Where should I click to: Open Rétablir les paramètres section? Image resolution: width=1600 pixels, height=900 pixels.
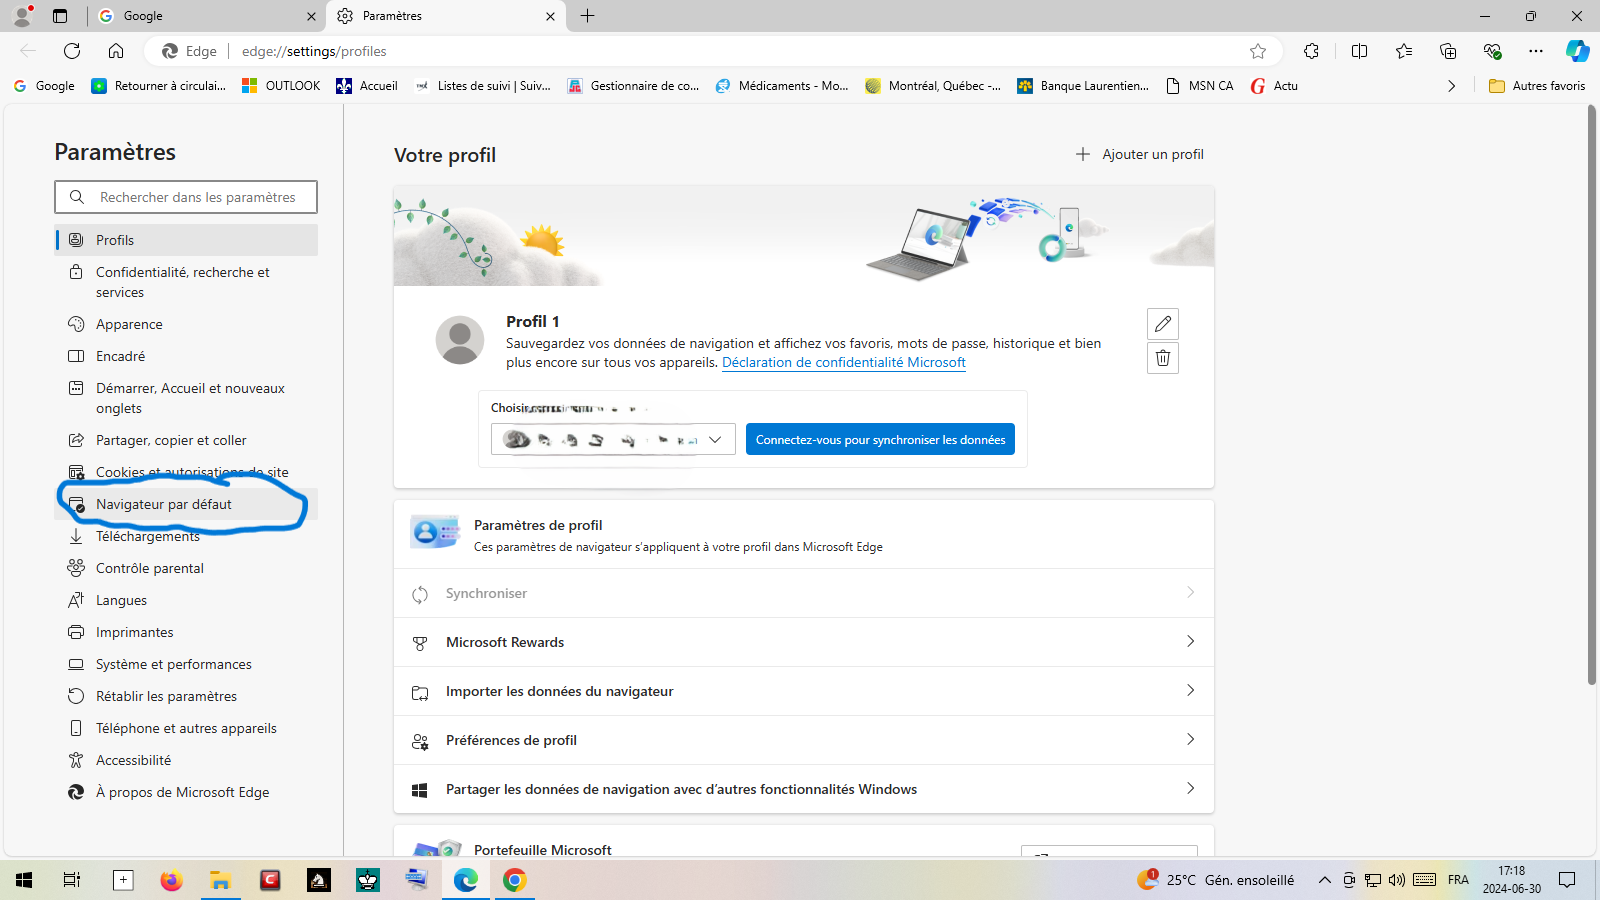coord(186,696)
